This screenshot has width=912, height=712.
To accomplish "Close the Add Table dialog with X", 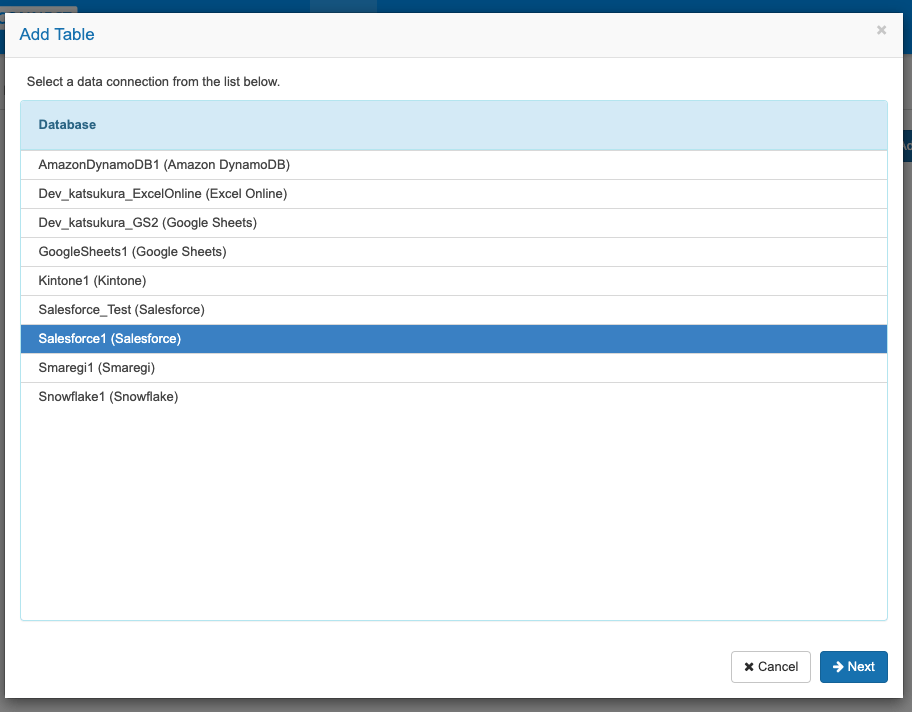I will tap(881, 30).
